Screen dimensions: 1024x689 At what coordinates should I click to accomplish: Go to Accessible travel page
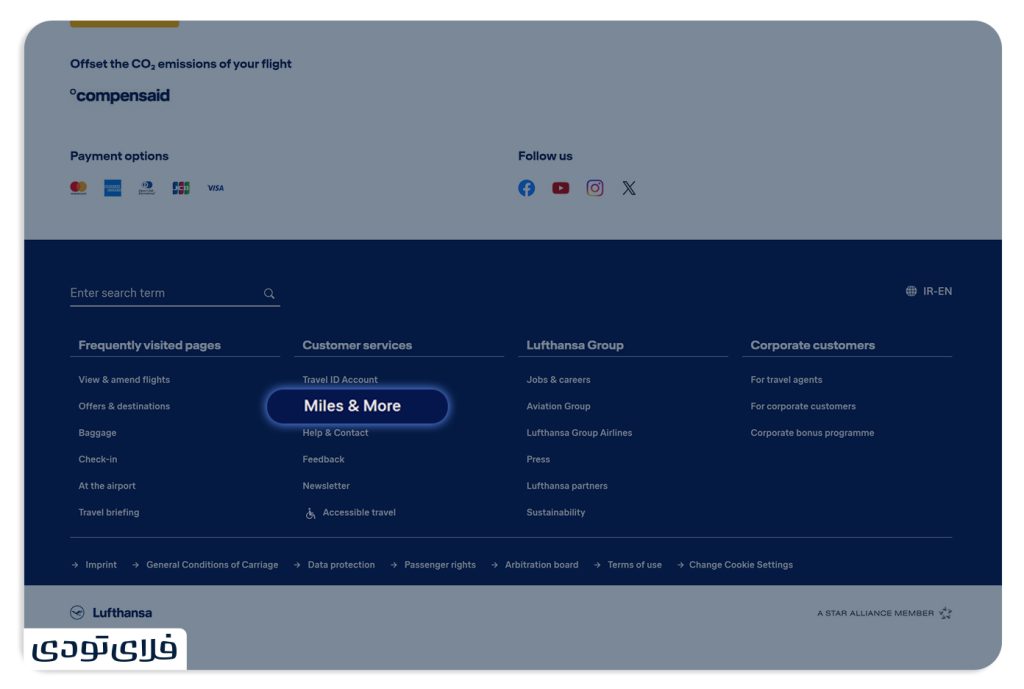click(358, 513)
